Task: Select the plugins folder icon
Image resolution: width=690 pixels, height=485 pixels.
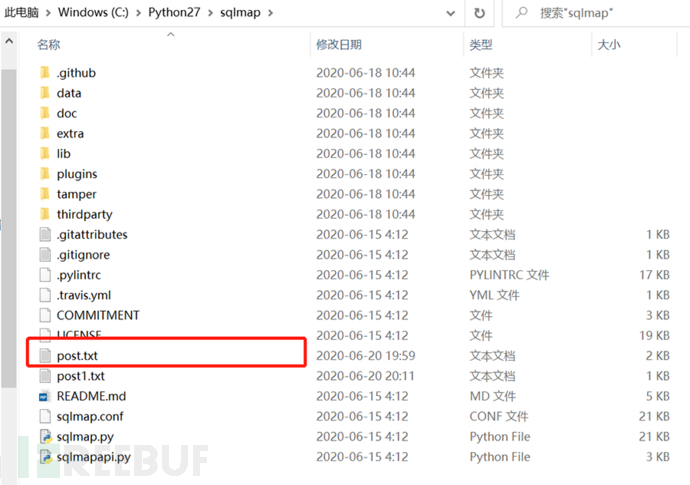Action: point(45,174)
